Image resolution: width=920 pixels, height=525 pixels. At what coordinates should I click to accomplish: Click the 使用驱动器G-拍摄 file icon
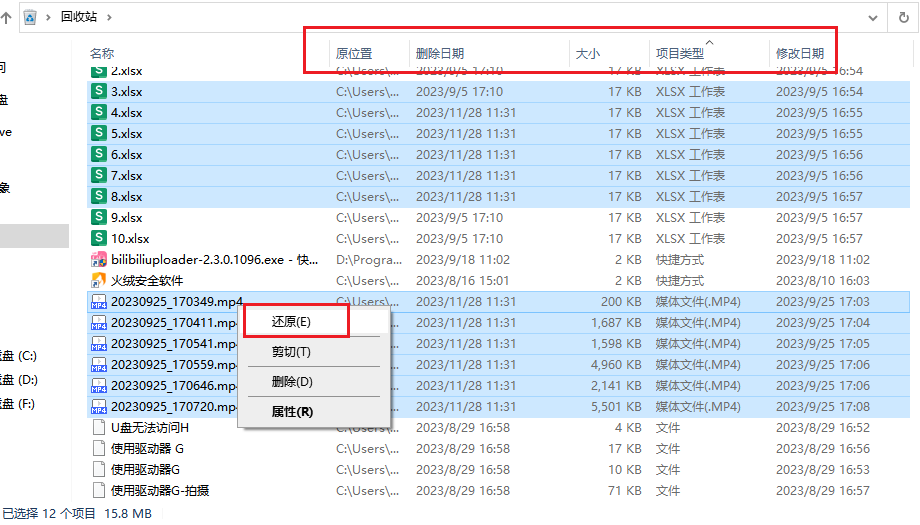tap(99, 490)
